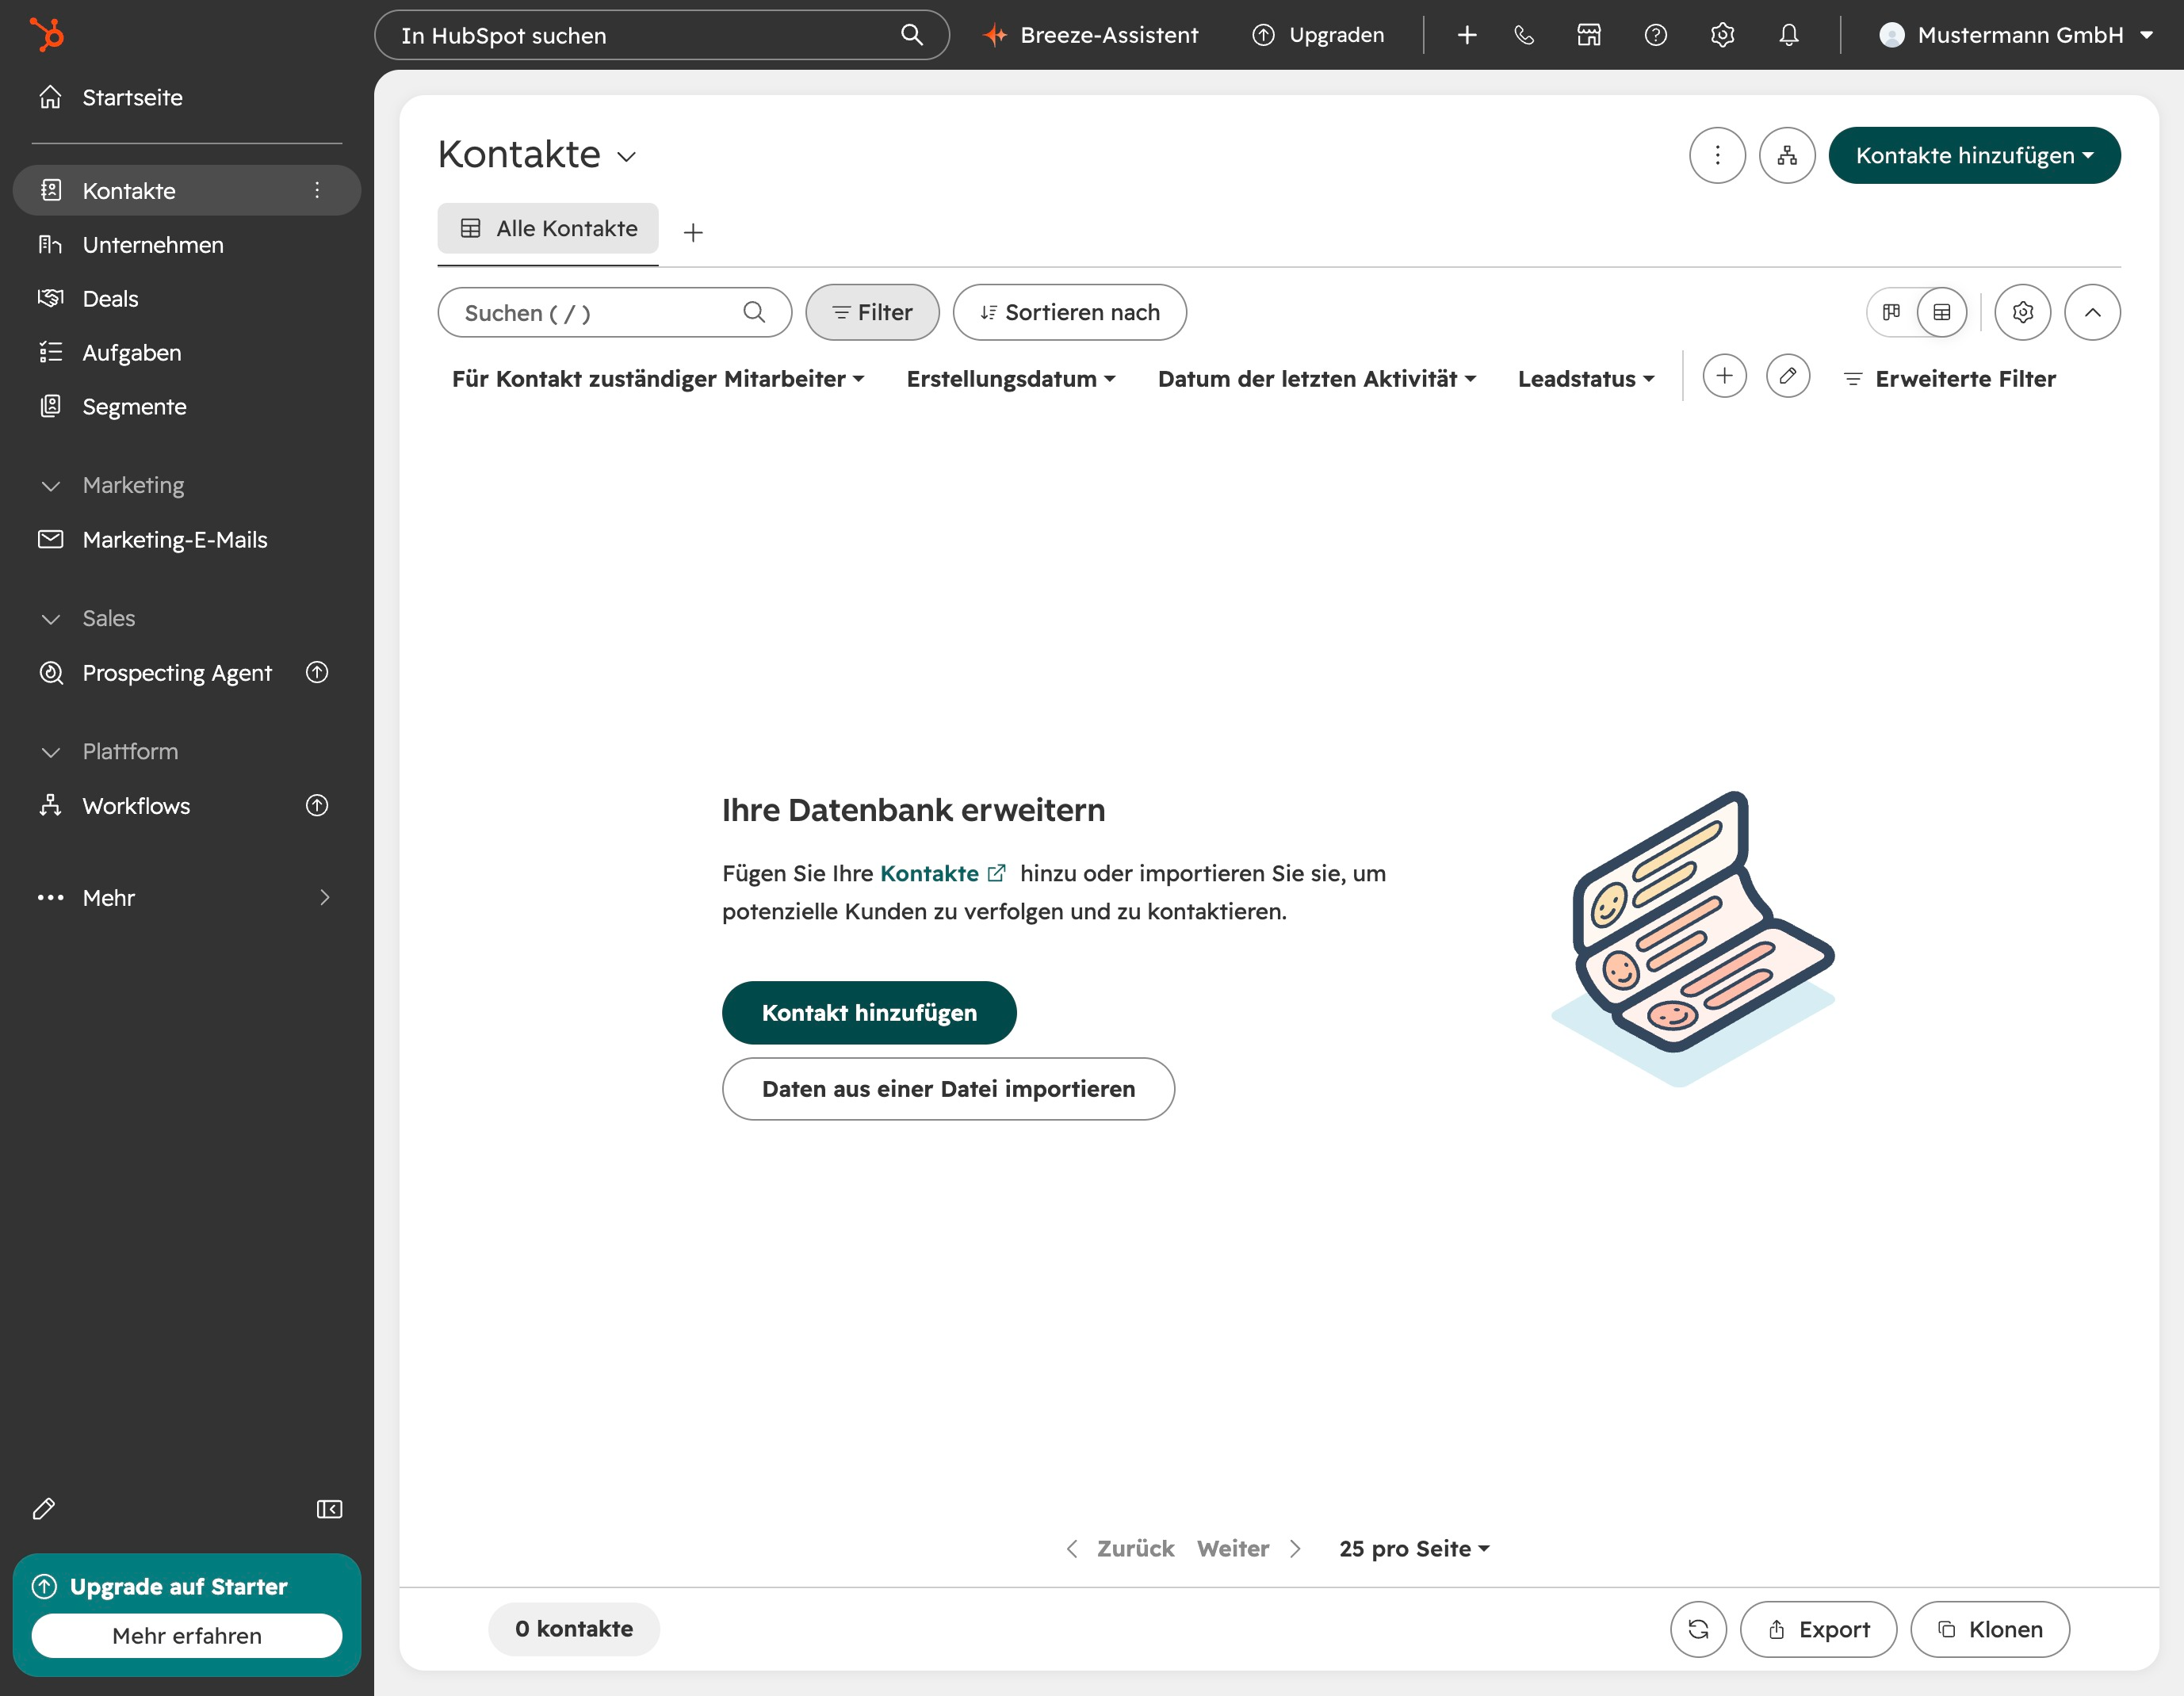Open the help question mark icon

click(1656, 35)
